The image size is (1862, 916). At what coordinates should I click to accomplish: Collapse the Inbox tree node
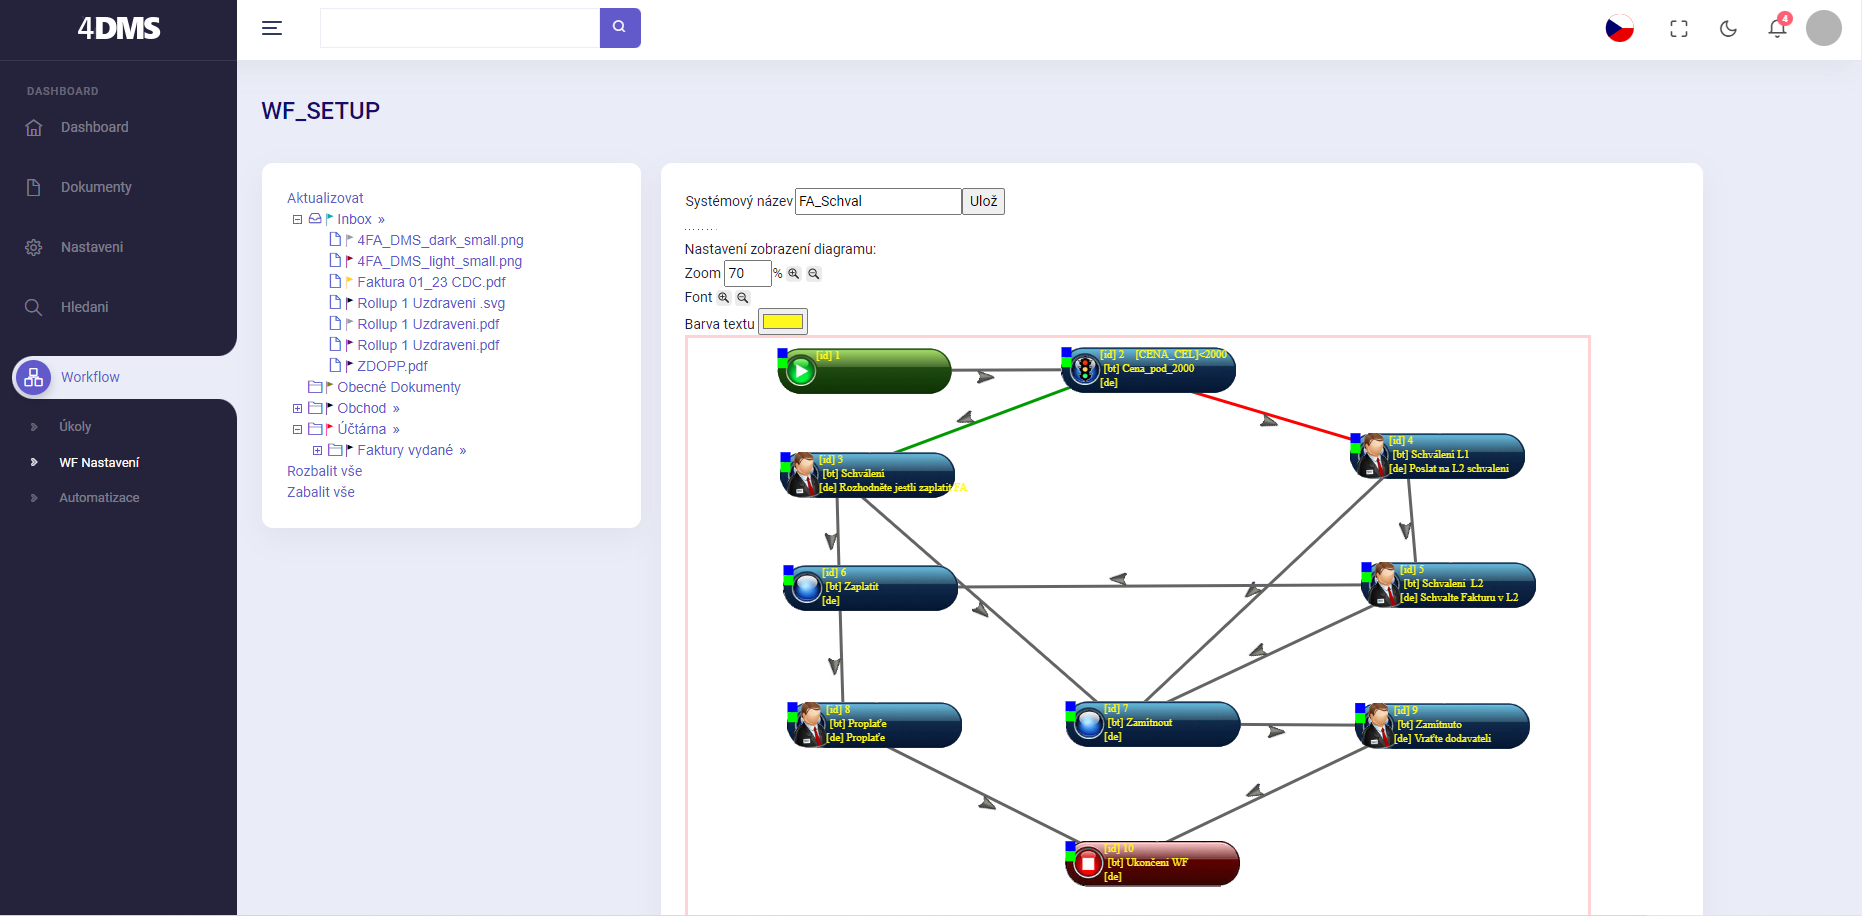coord(297,220)
